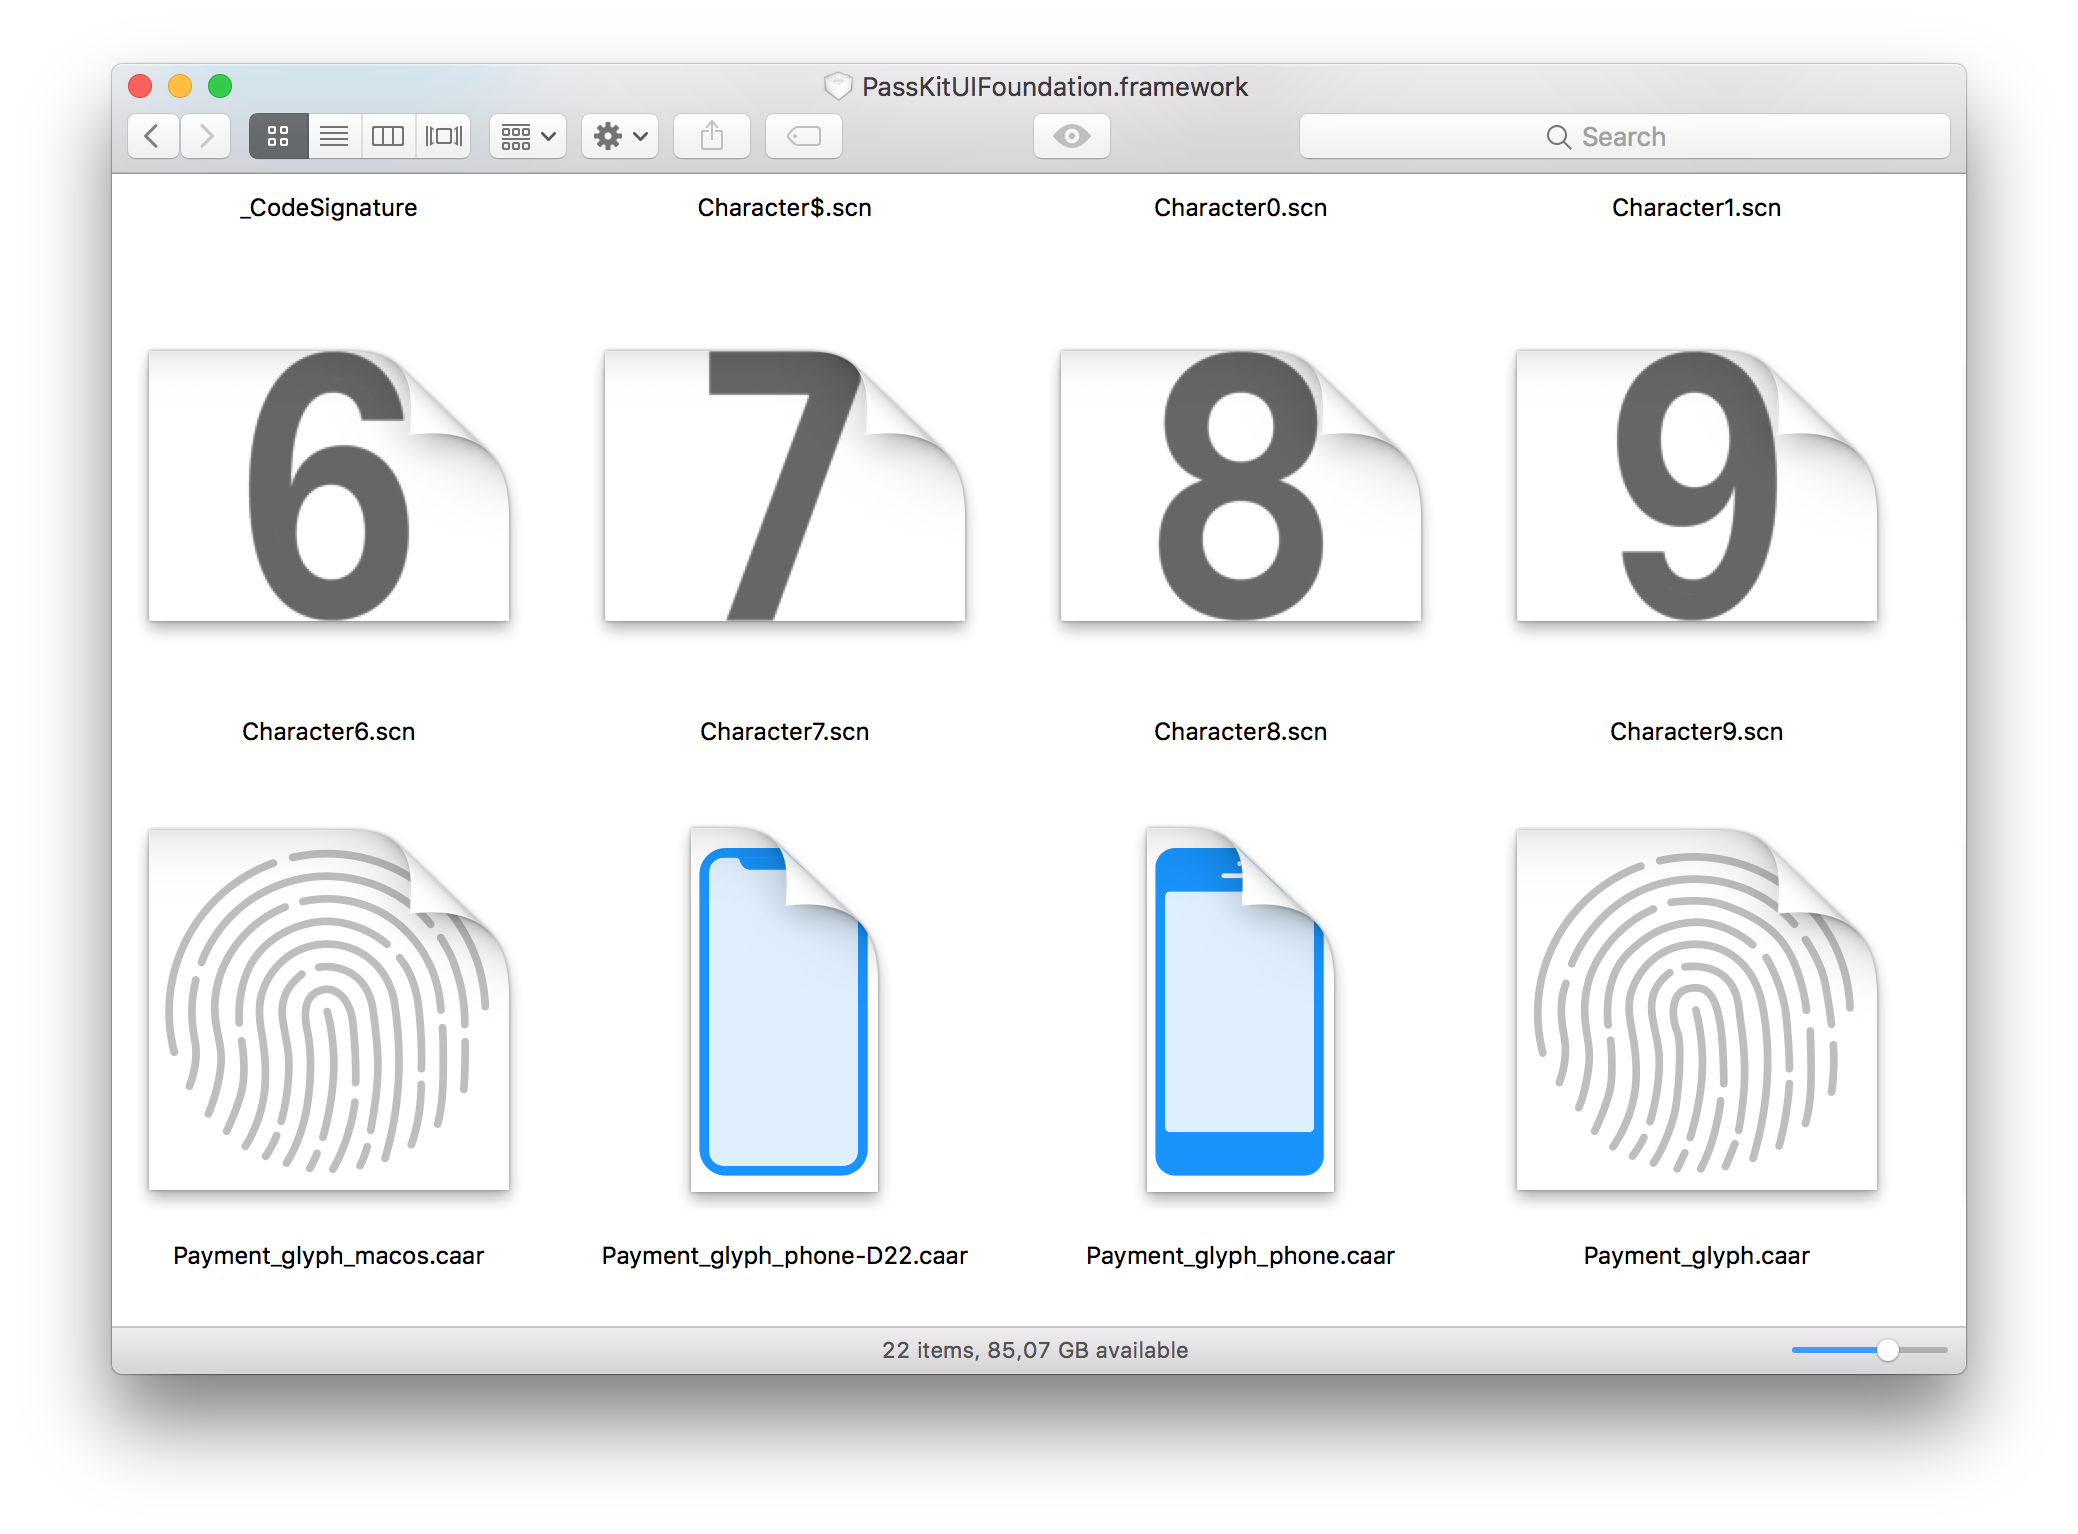The height and width of the screenshot is (1534, 2078).
Task: Click the Quick Look eye icon
Action: pyautogui.click(x=1071, y=136)
